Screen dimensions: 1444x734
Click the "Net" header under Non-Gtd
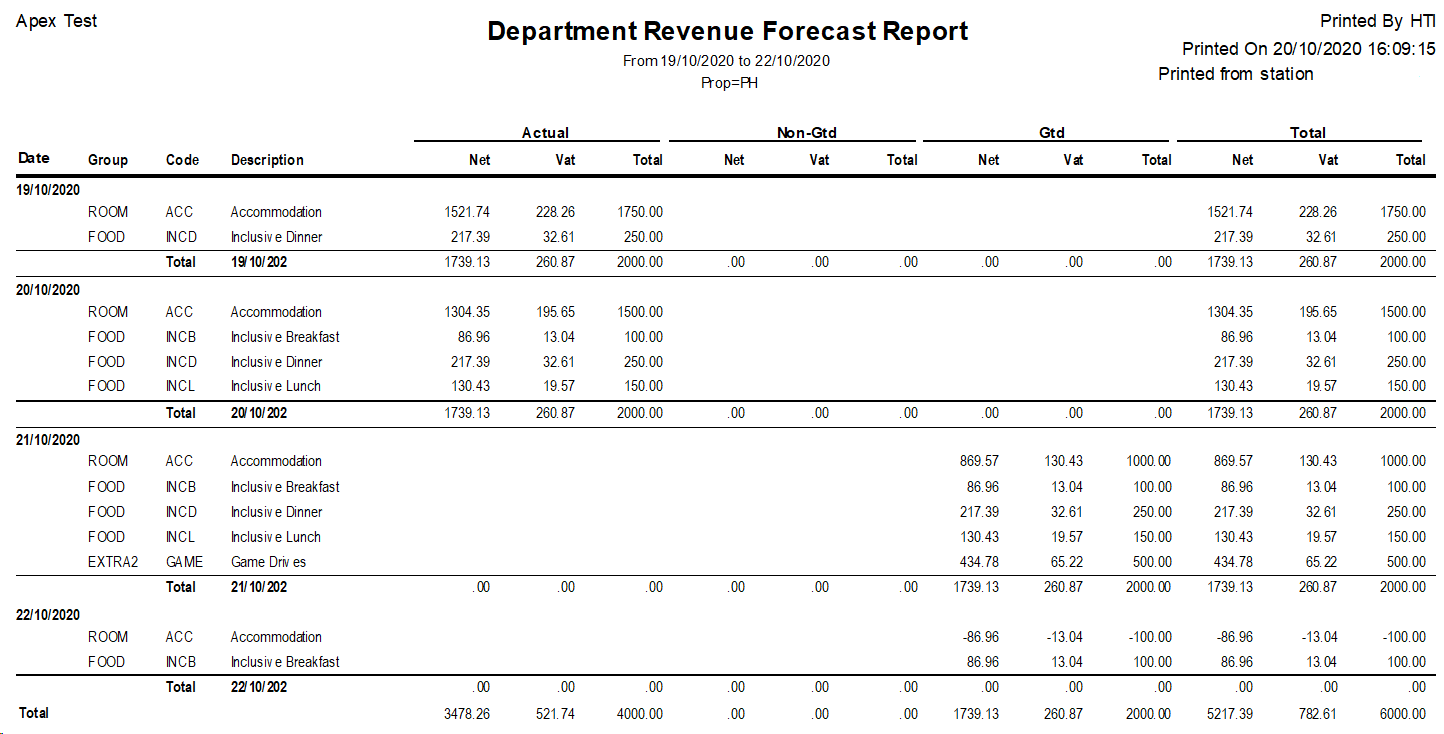(x=734, y=160)
